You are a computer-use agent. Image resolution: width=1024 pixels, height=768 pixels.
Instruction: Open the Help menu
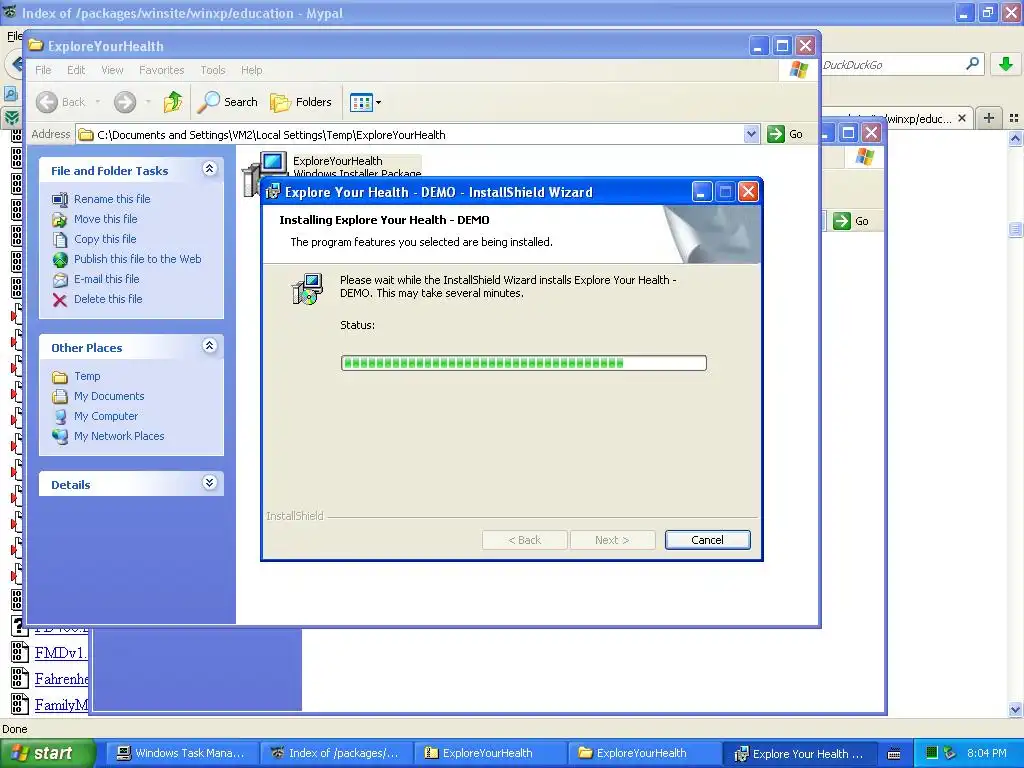coord(251,70)
